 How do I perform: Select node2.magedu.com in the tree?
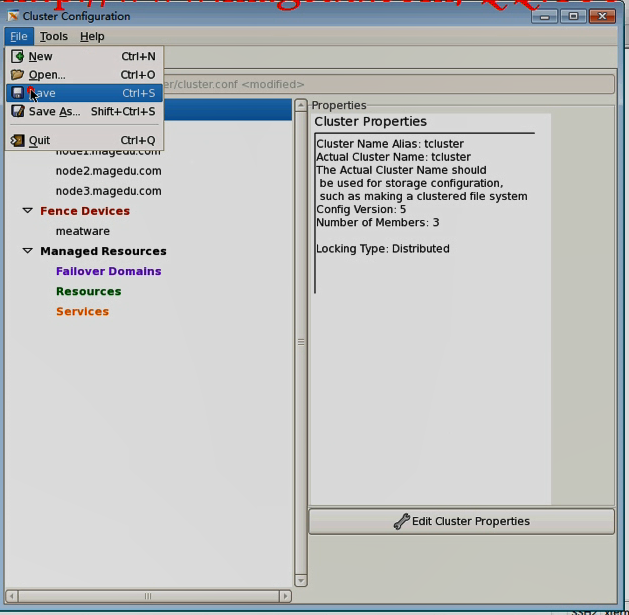click(108, 171)
